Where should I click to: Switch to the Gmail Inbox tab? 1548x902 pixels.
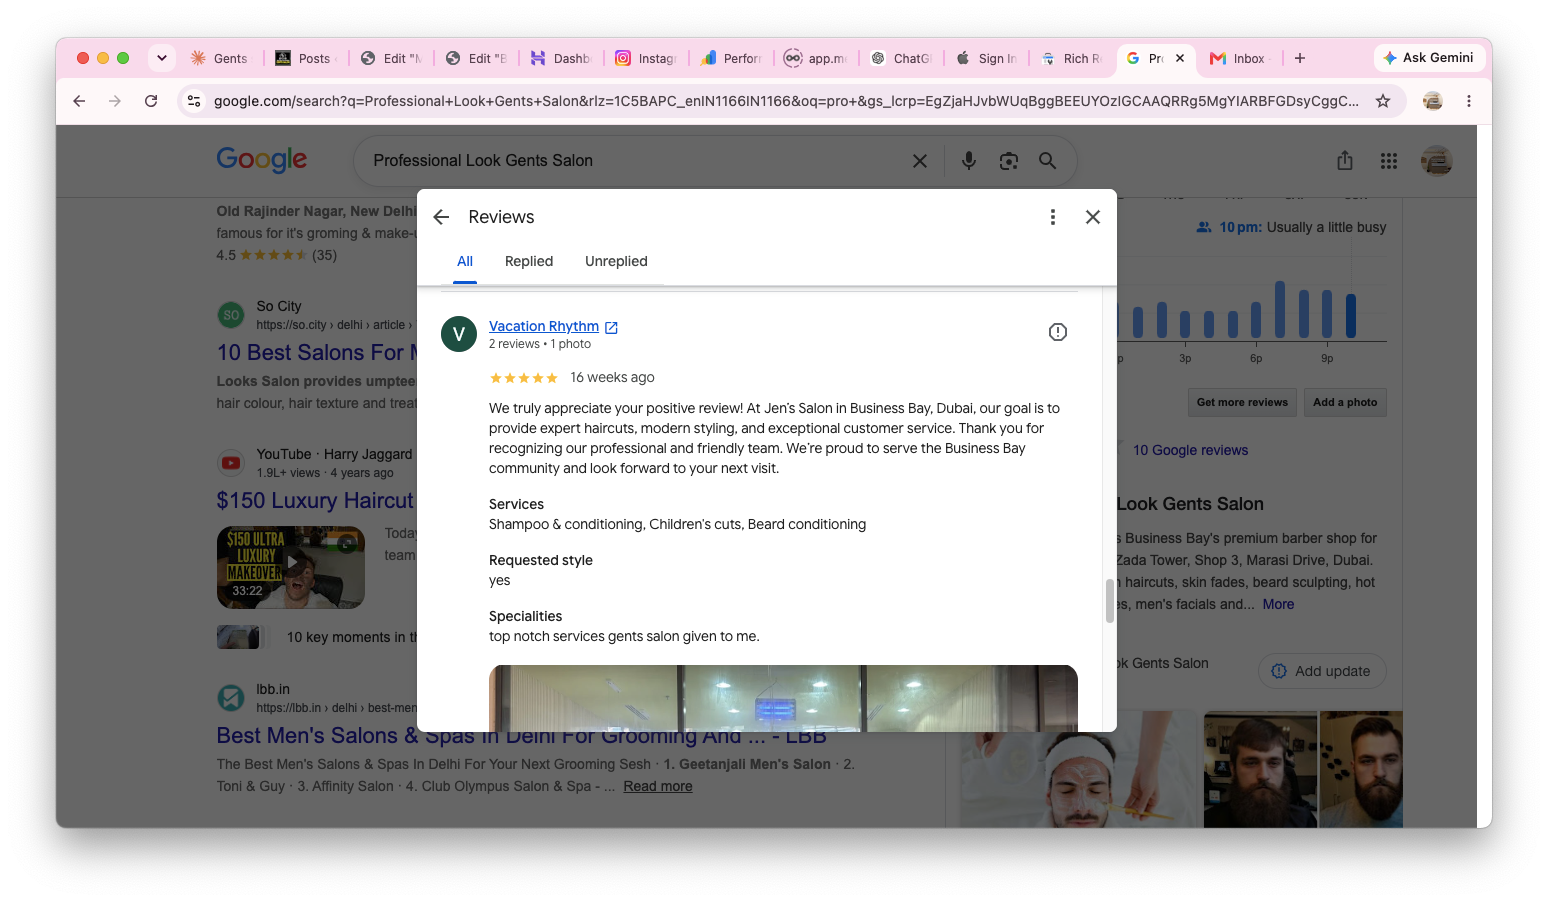[x=1238, y=58]
